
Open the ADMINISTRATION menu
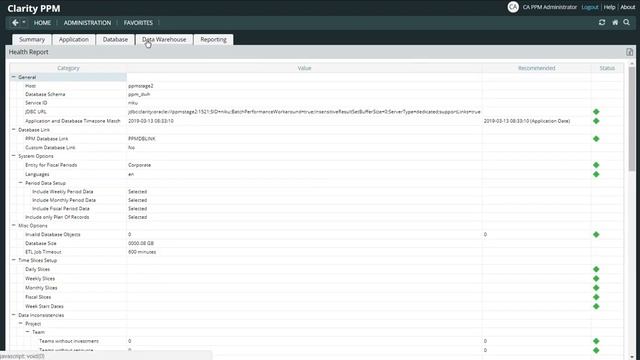point(87,23)
